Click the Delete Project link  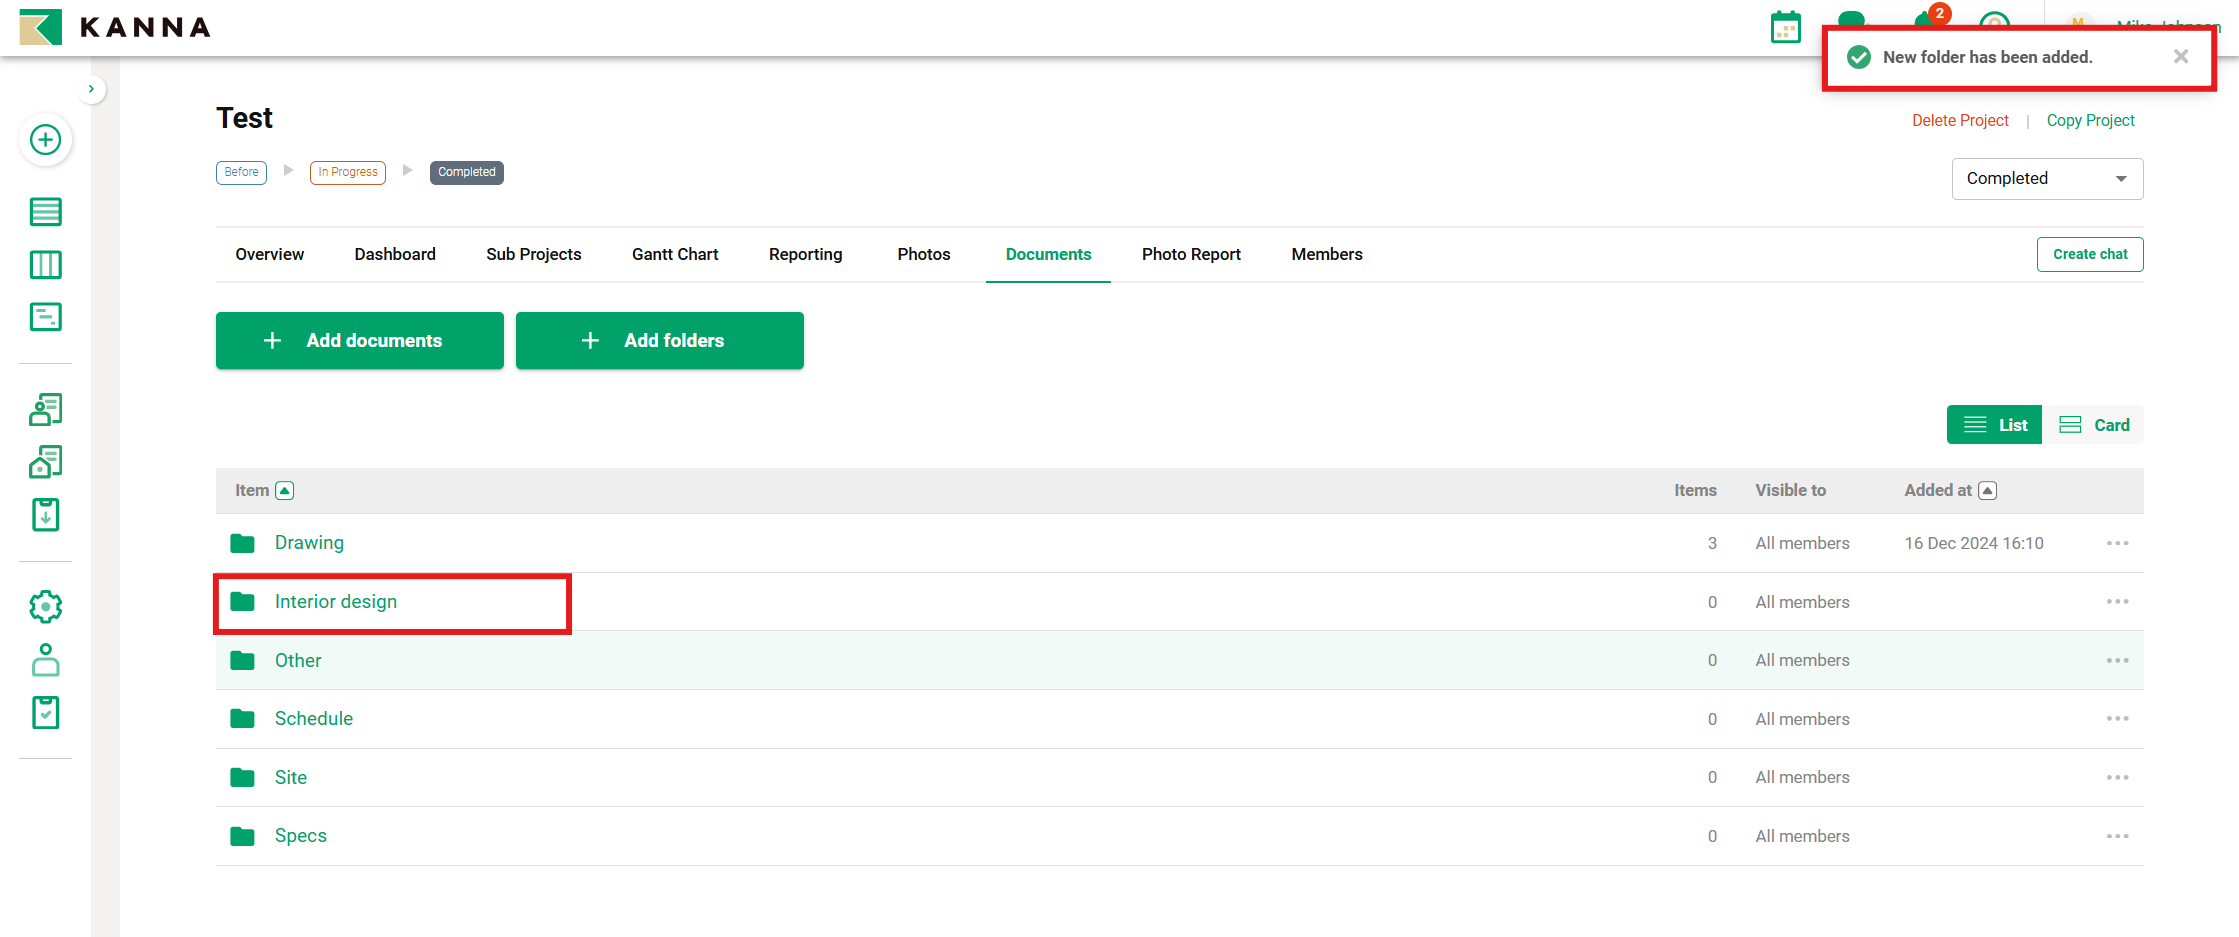click(1959, 120)
